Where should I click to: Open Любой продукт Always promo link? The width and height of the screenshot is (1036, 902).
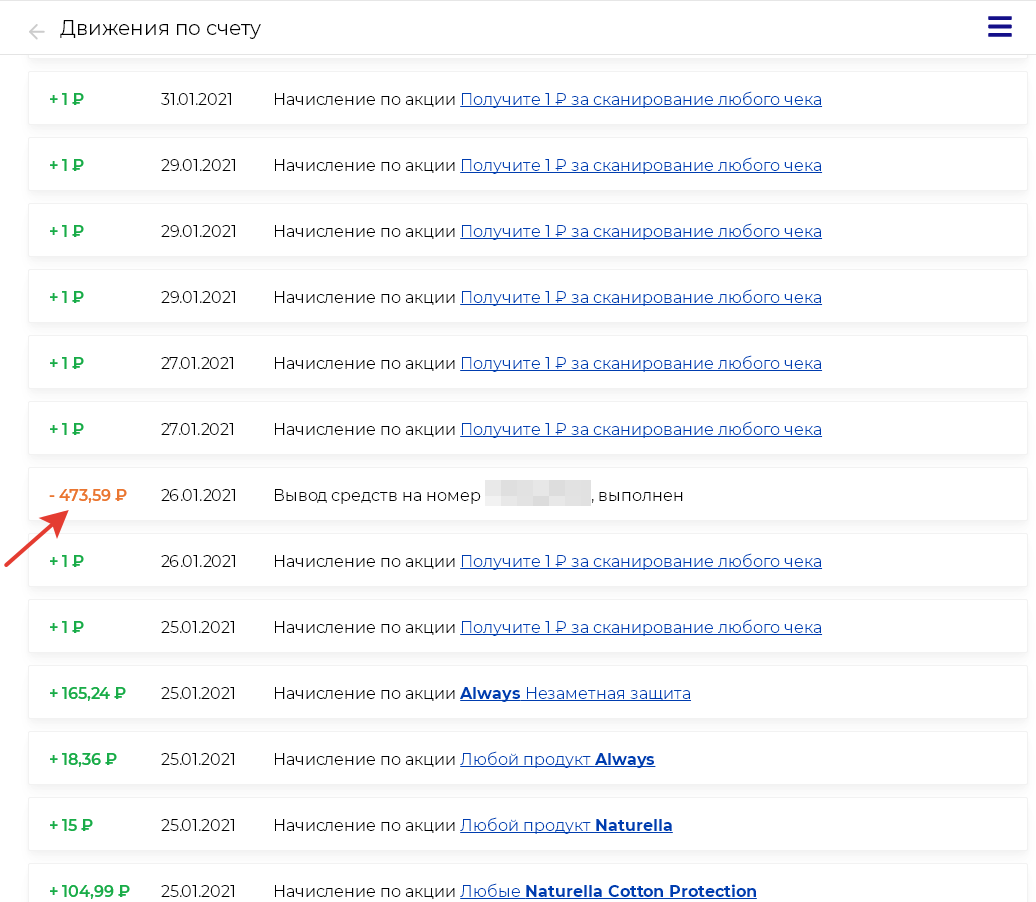[557, 759]
